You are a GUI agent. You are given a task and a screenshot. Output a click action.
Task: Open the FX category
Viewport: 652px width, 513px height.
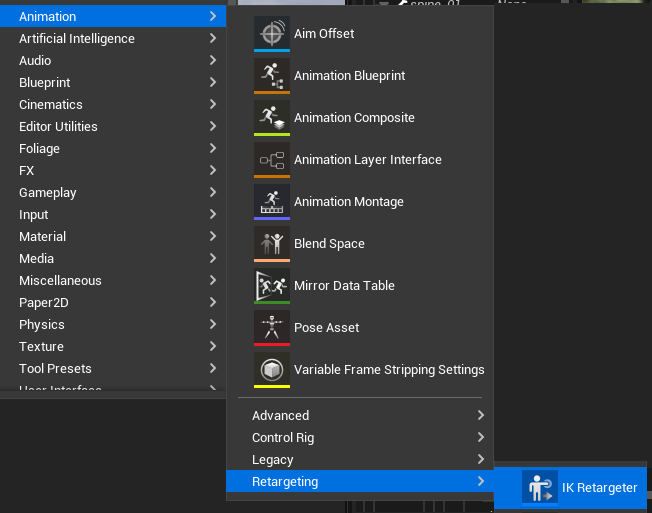point(113,170)
